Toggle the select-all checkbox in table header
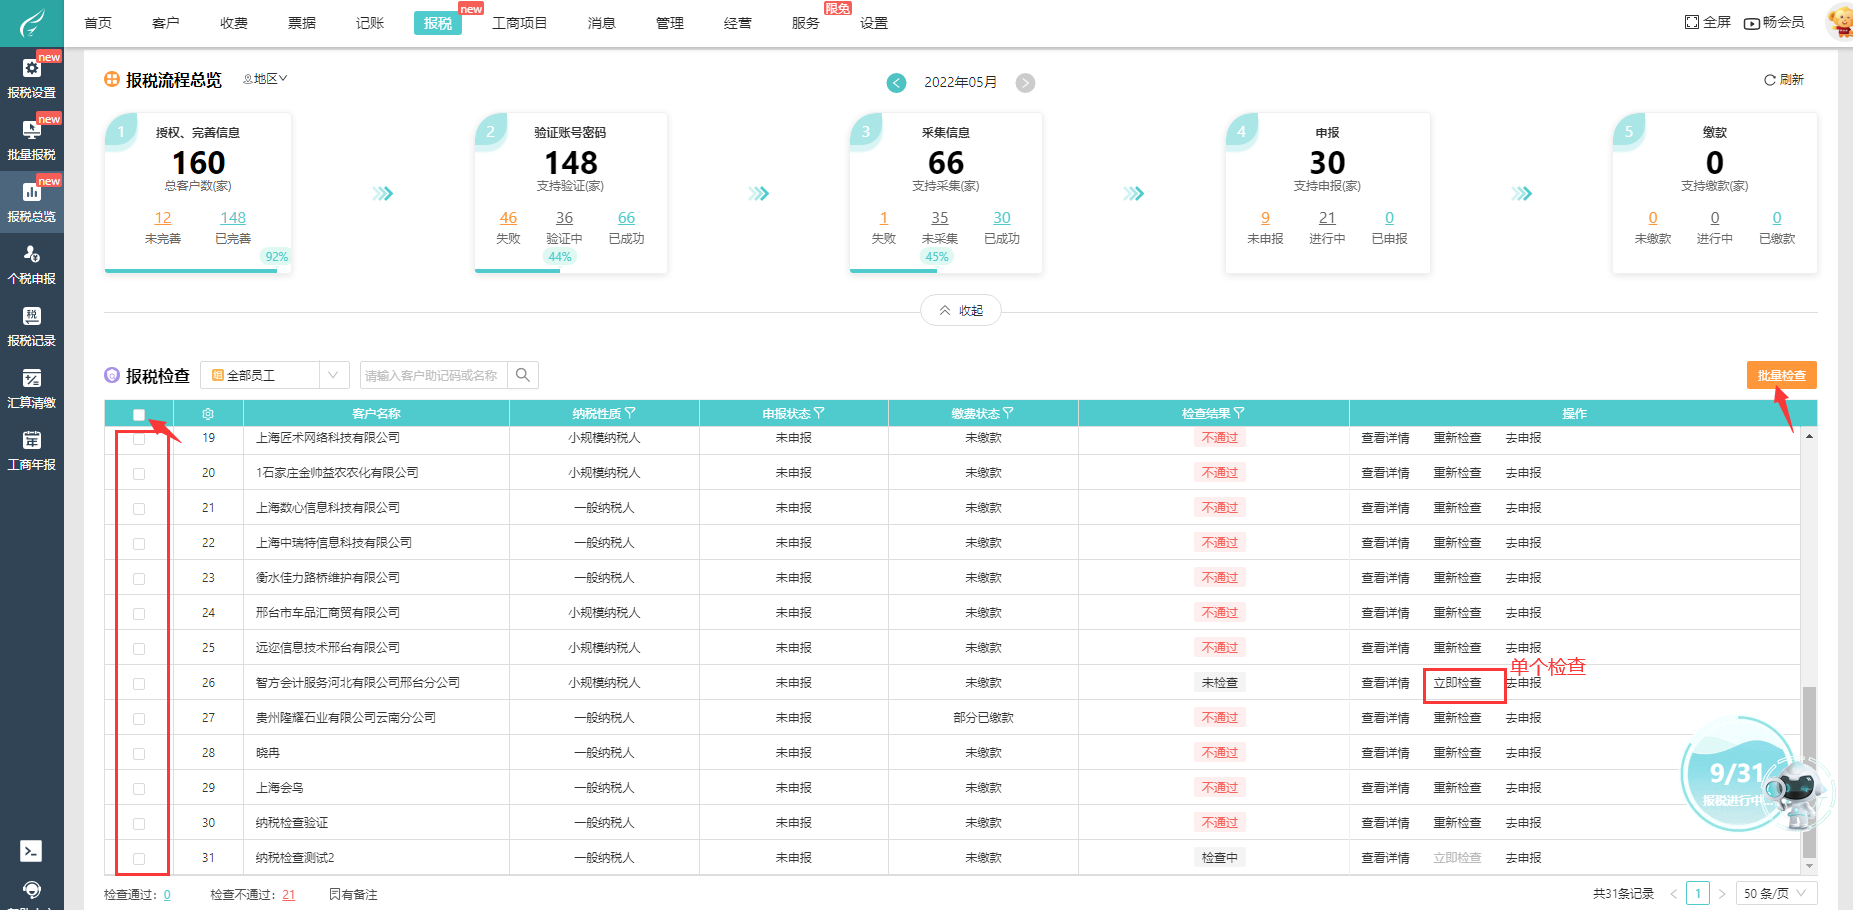Screen dimensions: 1853x910 pyautogui.click(x=139, y=414)
